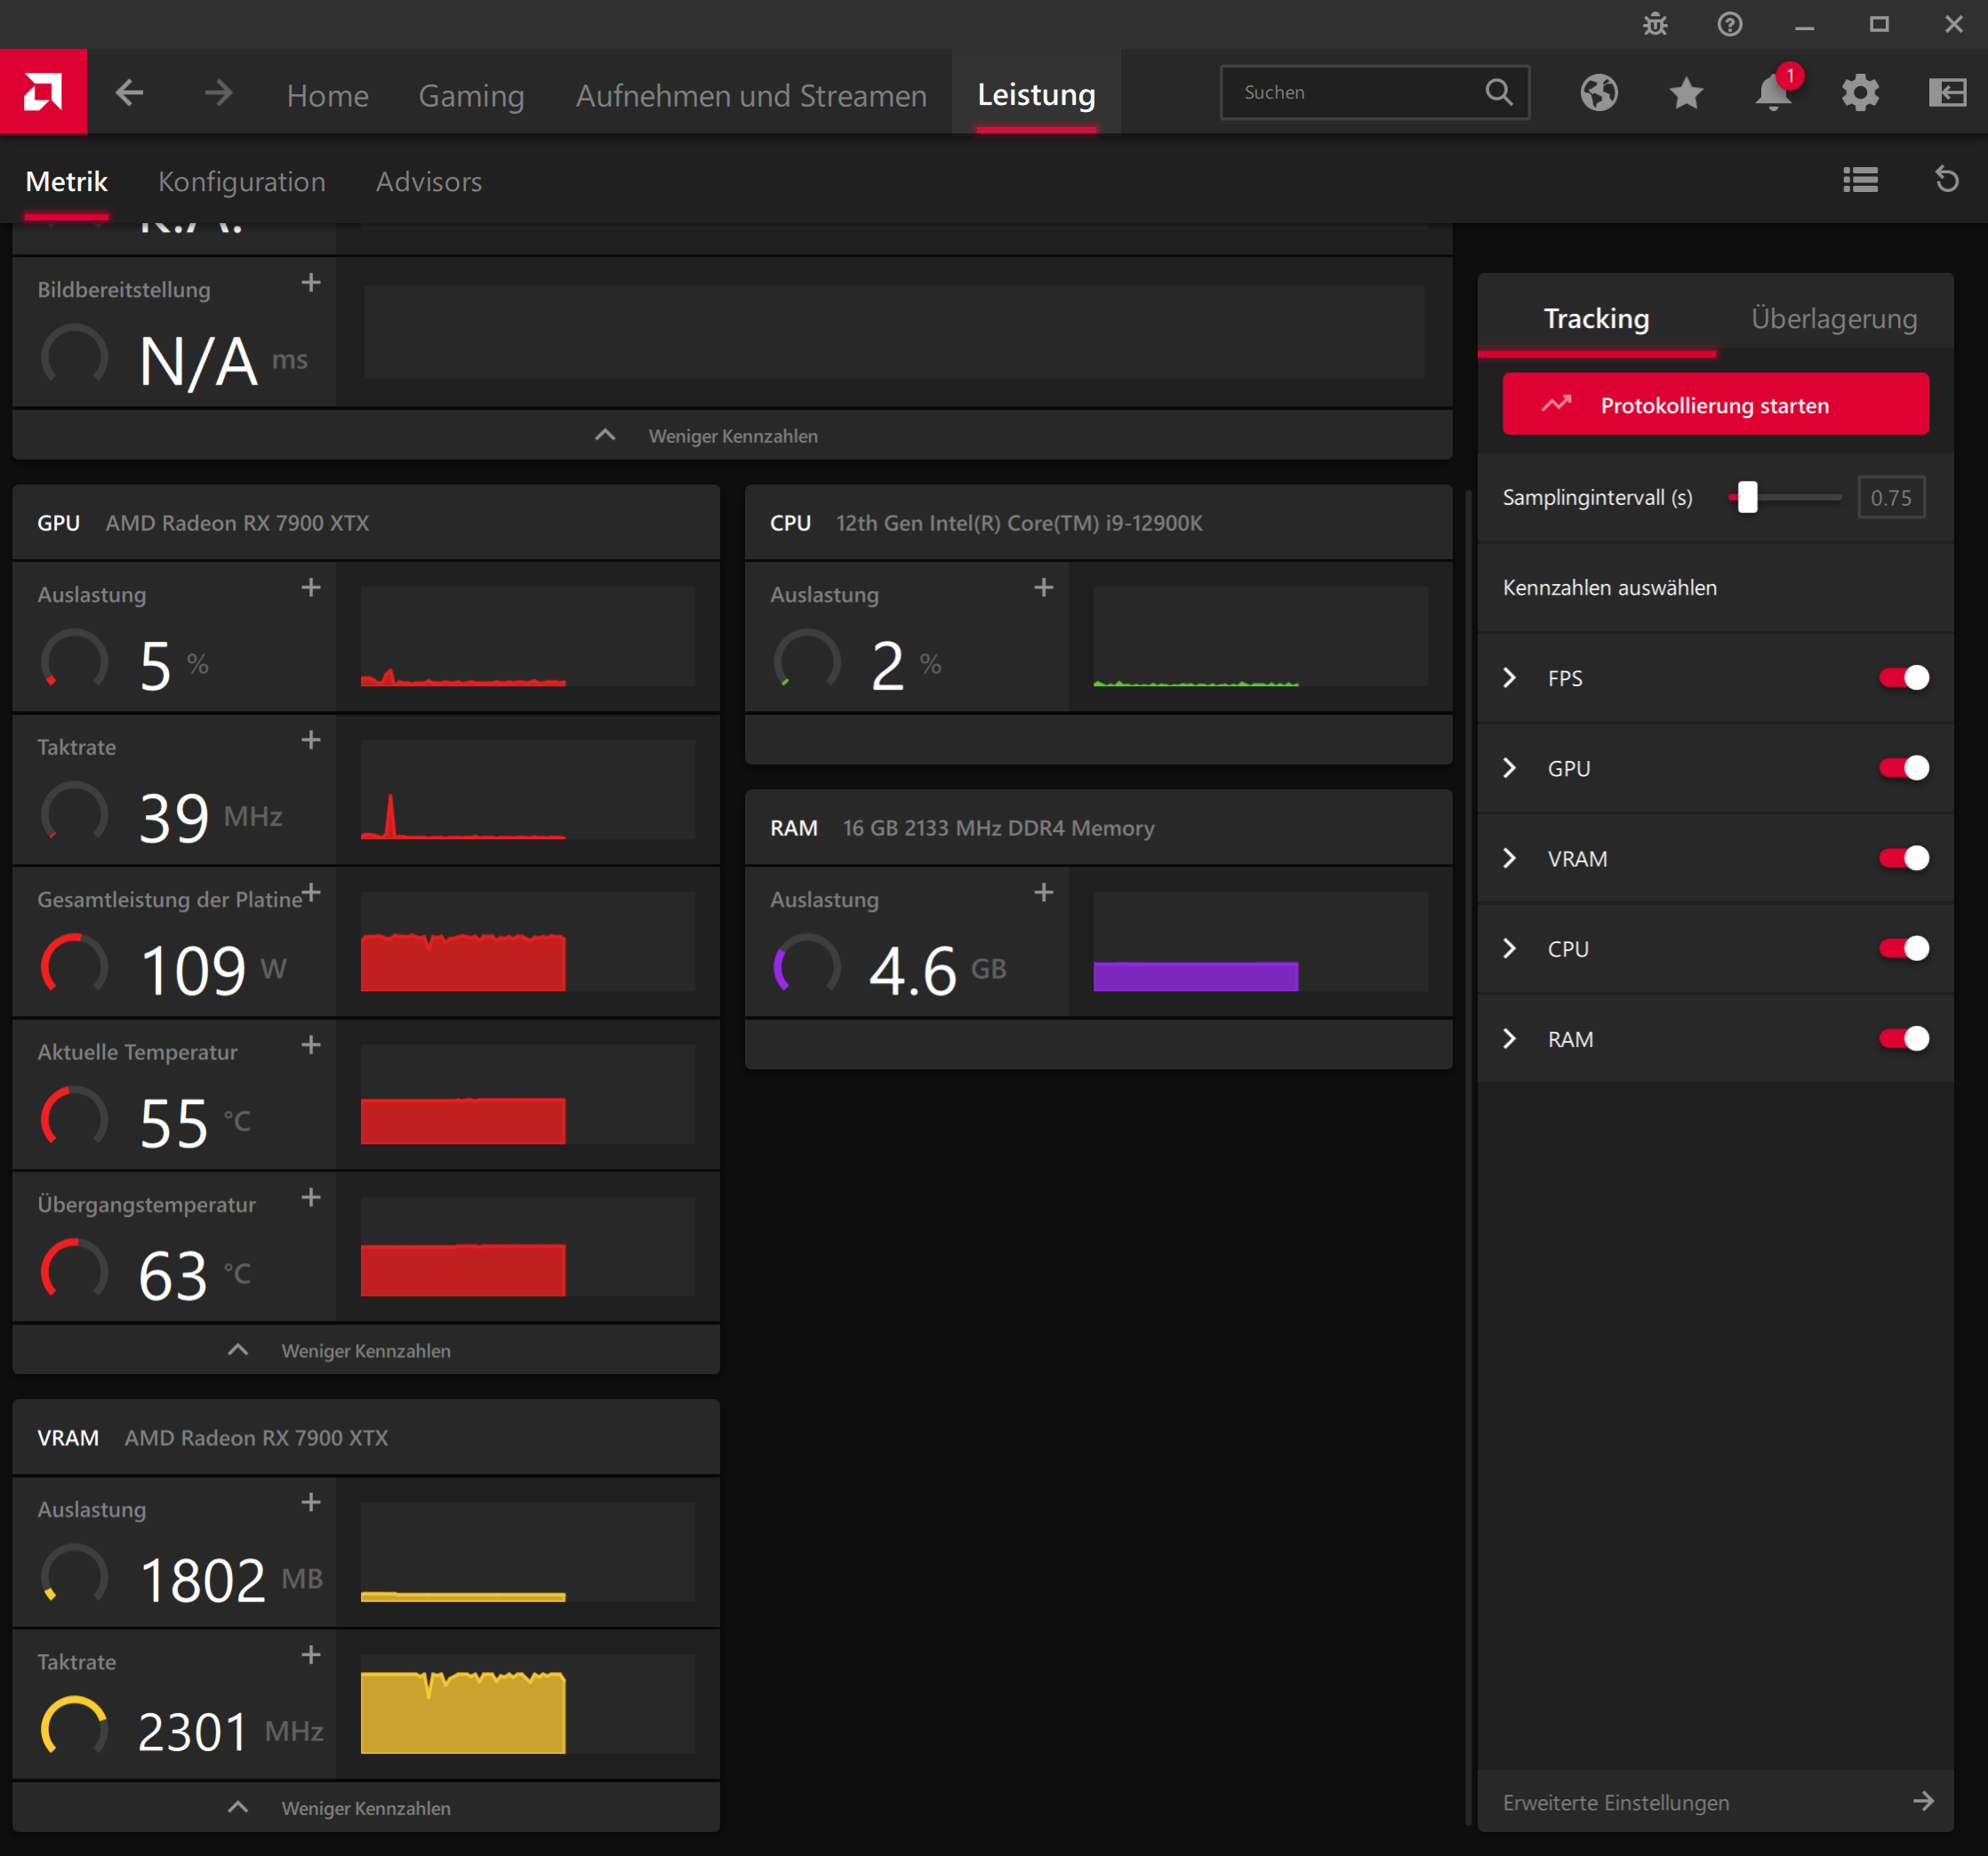This screenshot has height=1856, width=1988.
Task: Click the reset metrics arrow icon
Action: [x=1946, y=180]
